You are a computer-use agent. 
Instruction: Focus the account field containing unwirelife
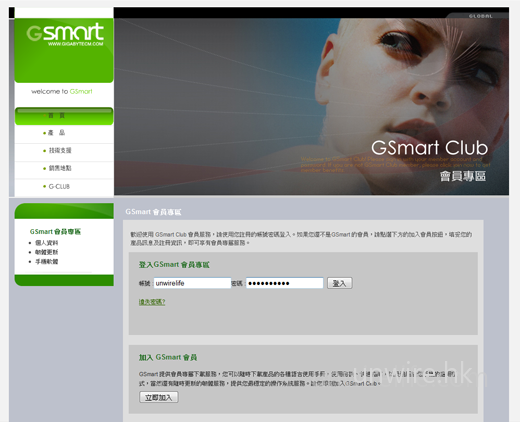pyautogui.click(x=192, y=283)
